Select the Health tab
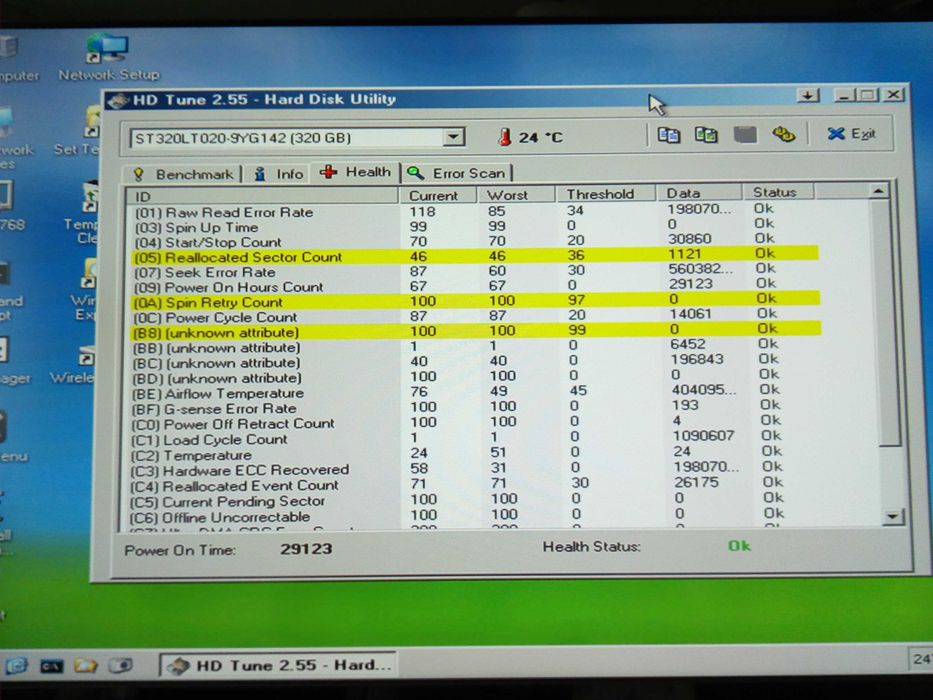 click(355, 172)
